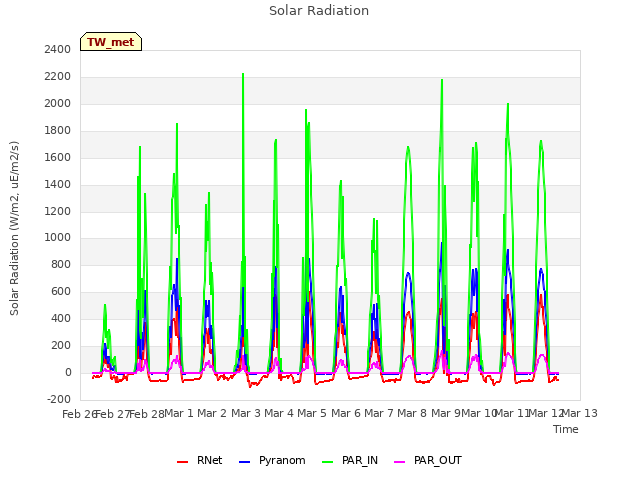The height and width of the screenshot is (480, 640).
Task: Click the blue Pyranom legend swatch
Action: click(x=244, y=462)
